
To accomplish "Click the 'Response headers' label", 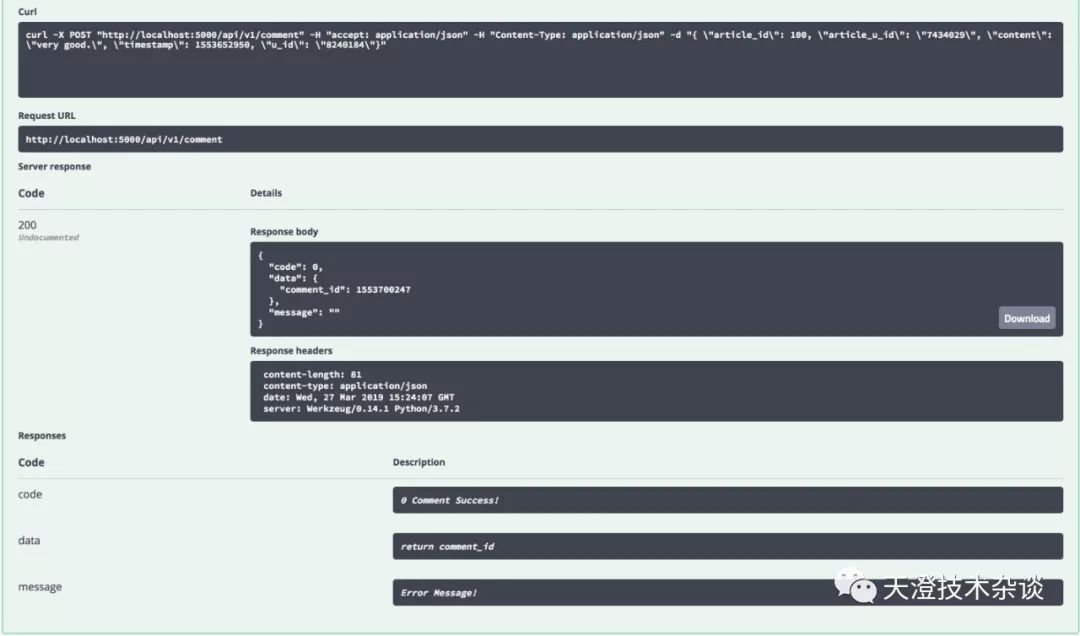I will coord(291,351).
